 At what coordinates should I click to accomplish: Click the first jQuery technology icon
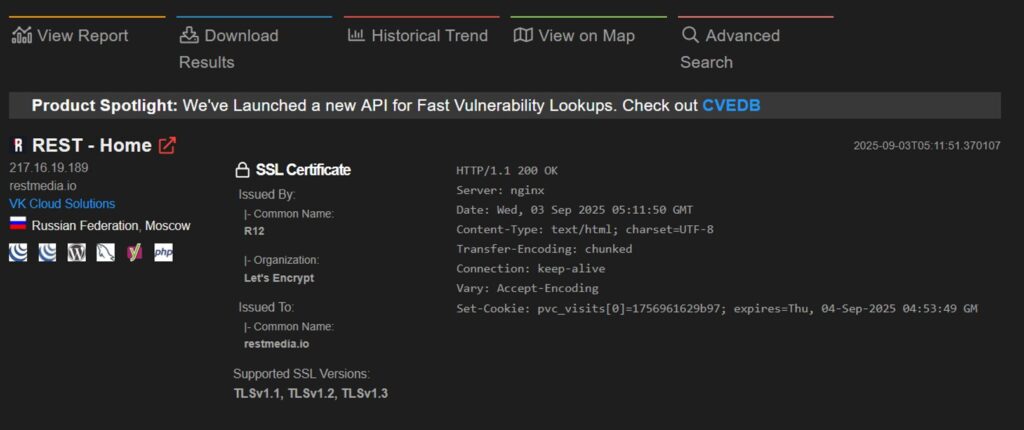pyautogui.click(x=18, y=252)
